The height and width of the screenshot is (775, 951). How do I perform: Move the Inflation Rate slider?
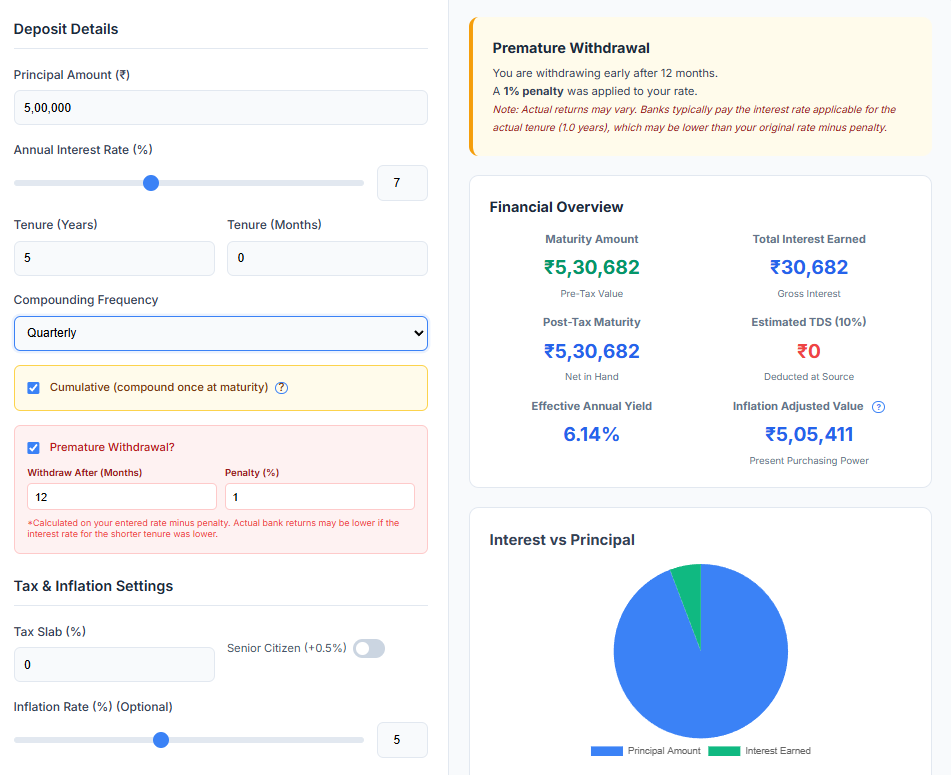pyautogui.click(x=160, y=740)
